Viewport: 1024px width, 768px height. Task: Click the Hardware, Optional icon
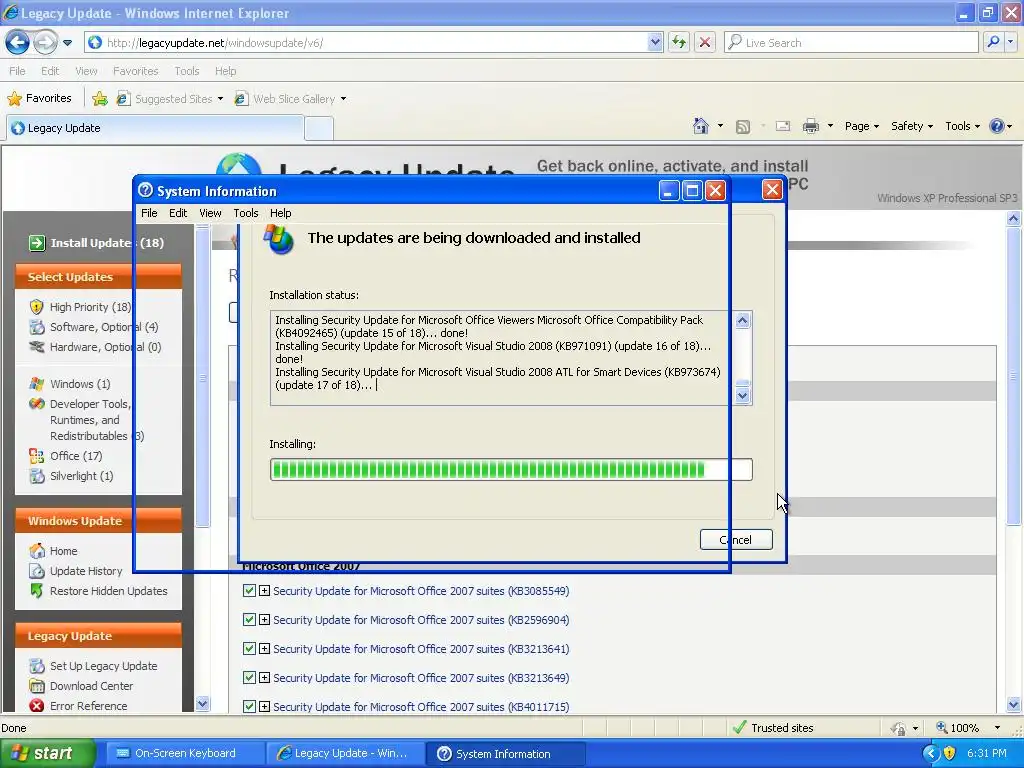coord(37,347)
